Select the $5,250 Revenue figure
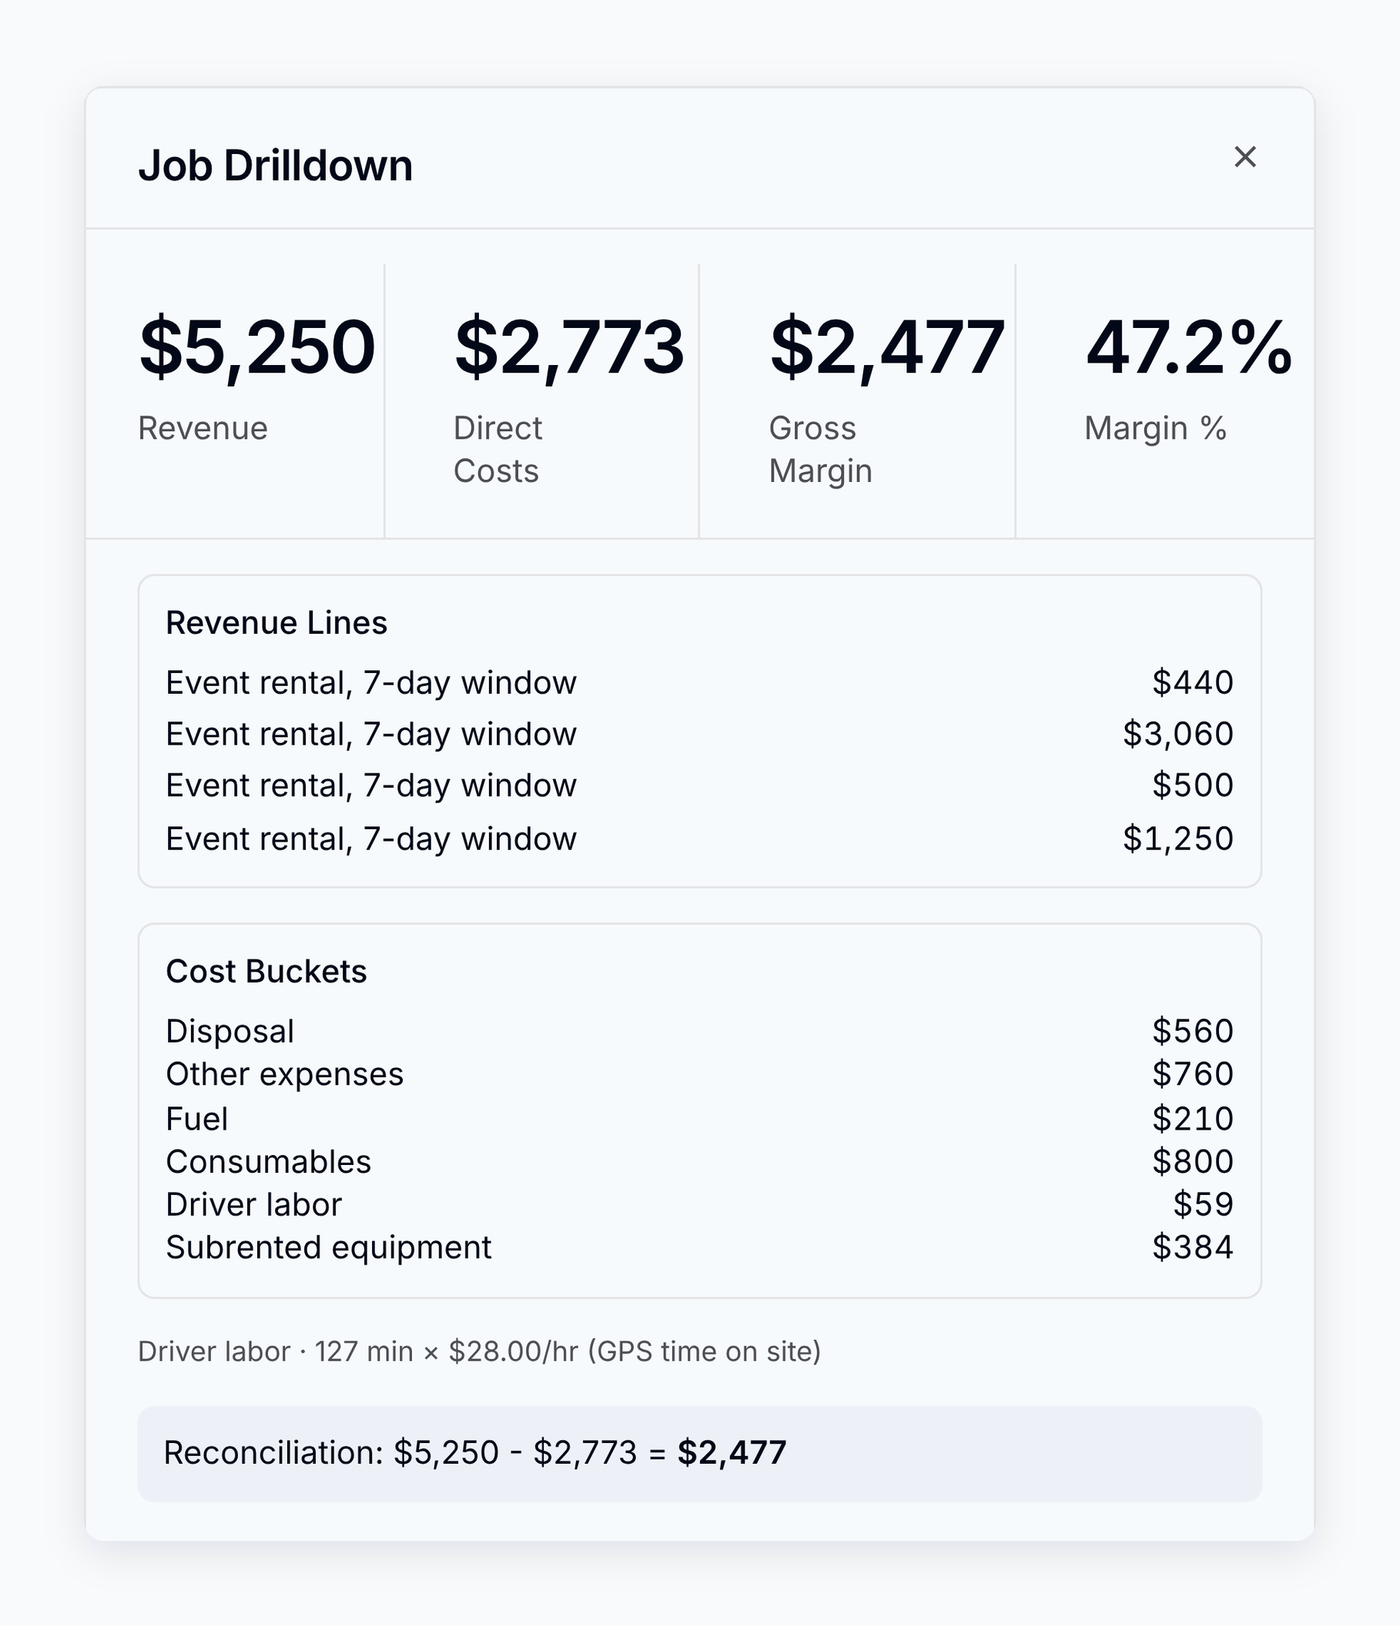 click(x=257, y=347)
